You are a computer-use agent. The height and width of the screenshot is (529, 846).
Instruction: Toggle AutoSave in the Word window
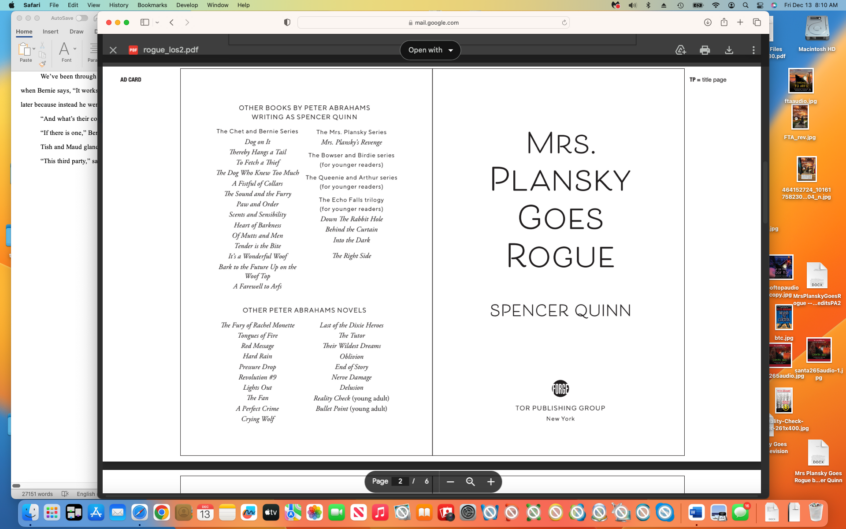pos(81,18)
